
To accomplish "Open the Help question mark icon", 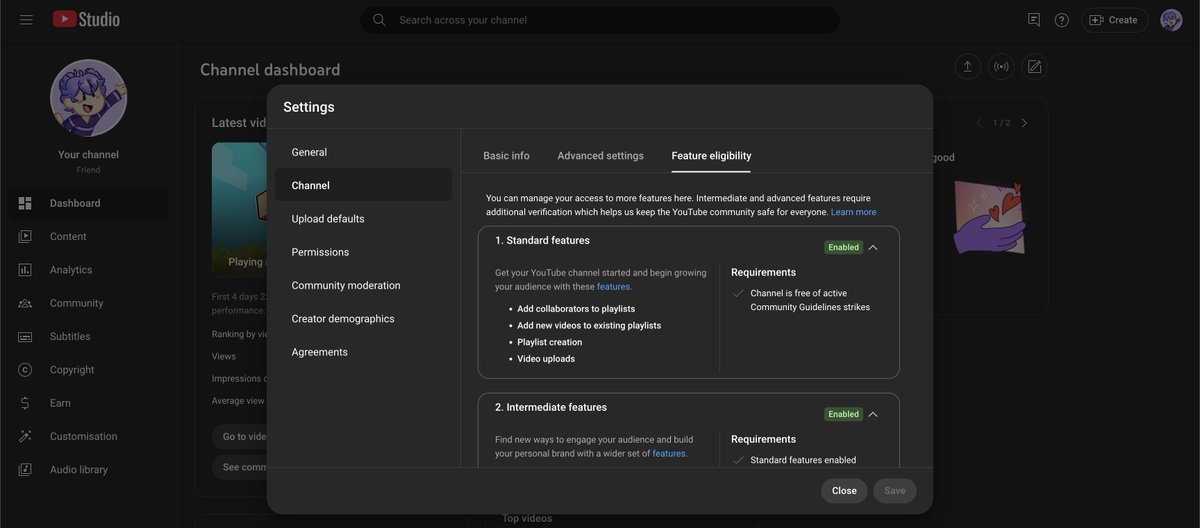I will (1062, 20).
